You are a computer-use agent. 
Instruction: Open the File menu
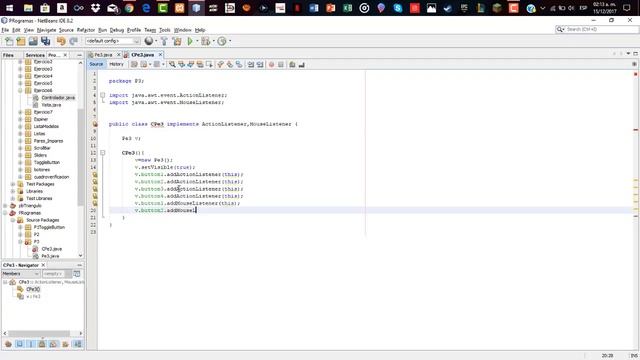(5, 30)
